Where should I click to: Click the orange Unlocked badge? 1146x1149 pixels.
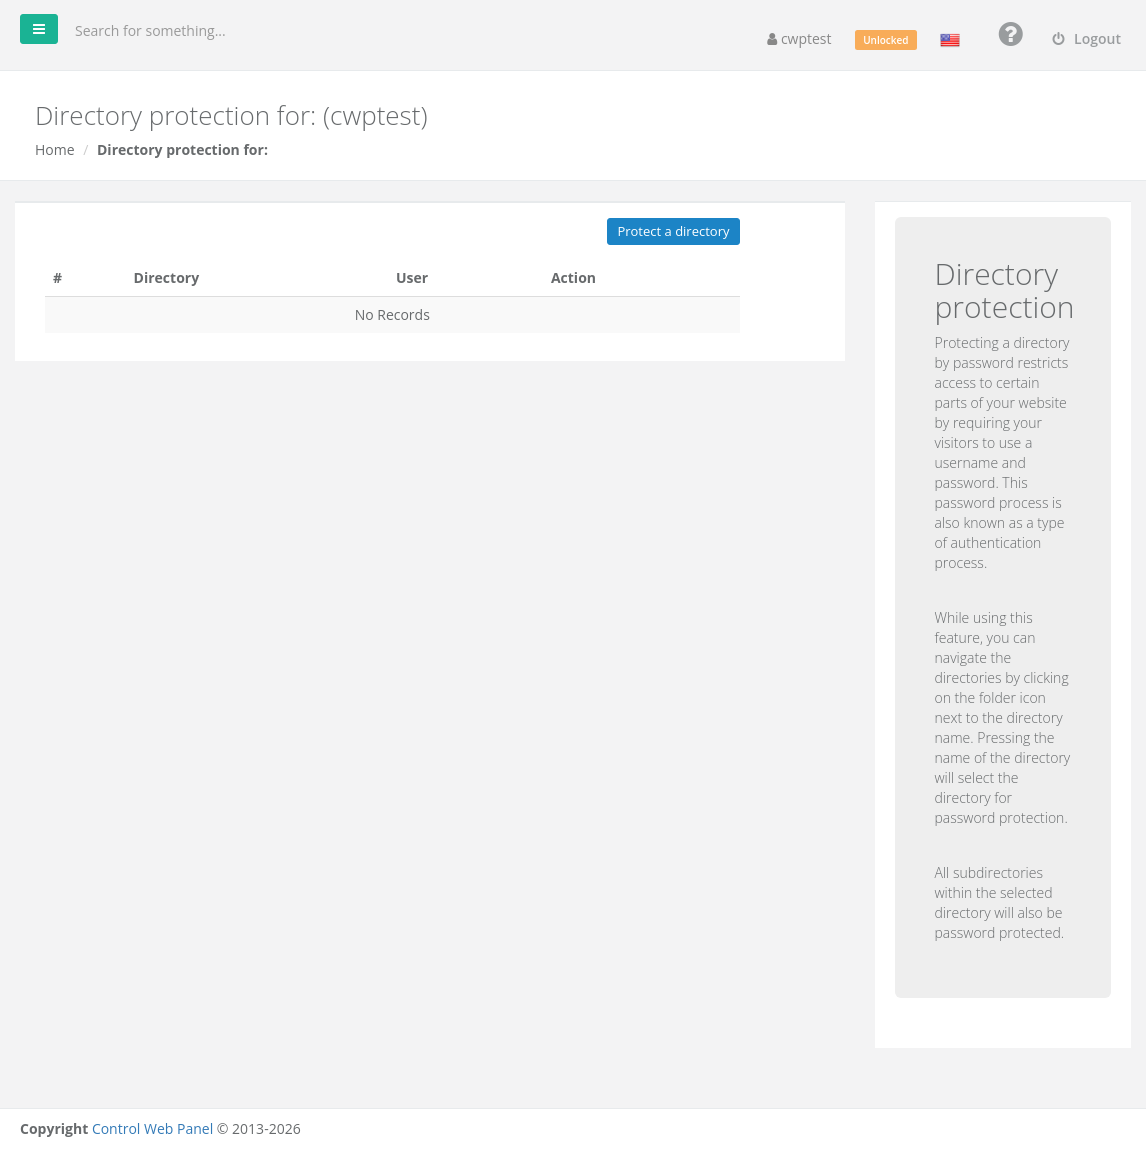click(x=885, y=40)
